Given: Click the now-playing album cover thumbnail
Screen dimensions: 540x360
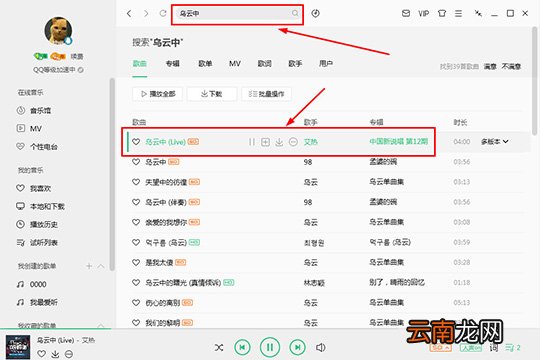Looking at the screenshot, I should [x=18, y=347].
